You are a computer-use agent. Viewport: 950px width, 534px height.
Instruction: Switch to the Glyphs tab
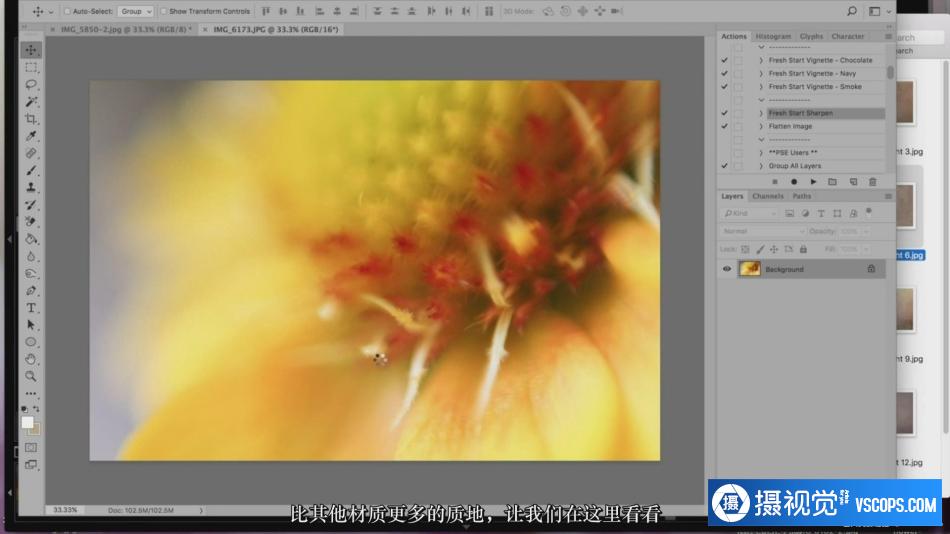(811, 36)
